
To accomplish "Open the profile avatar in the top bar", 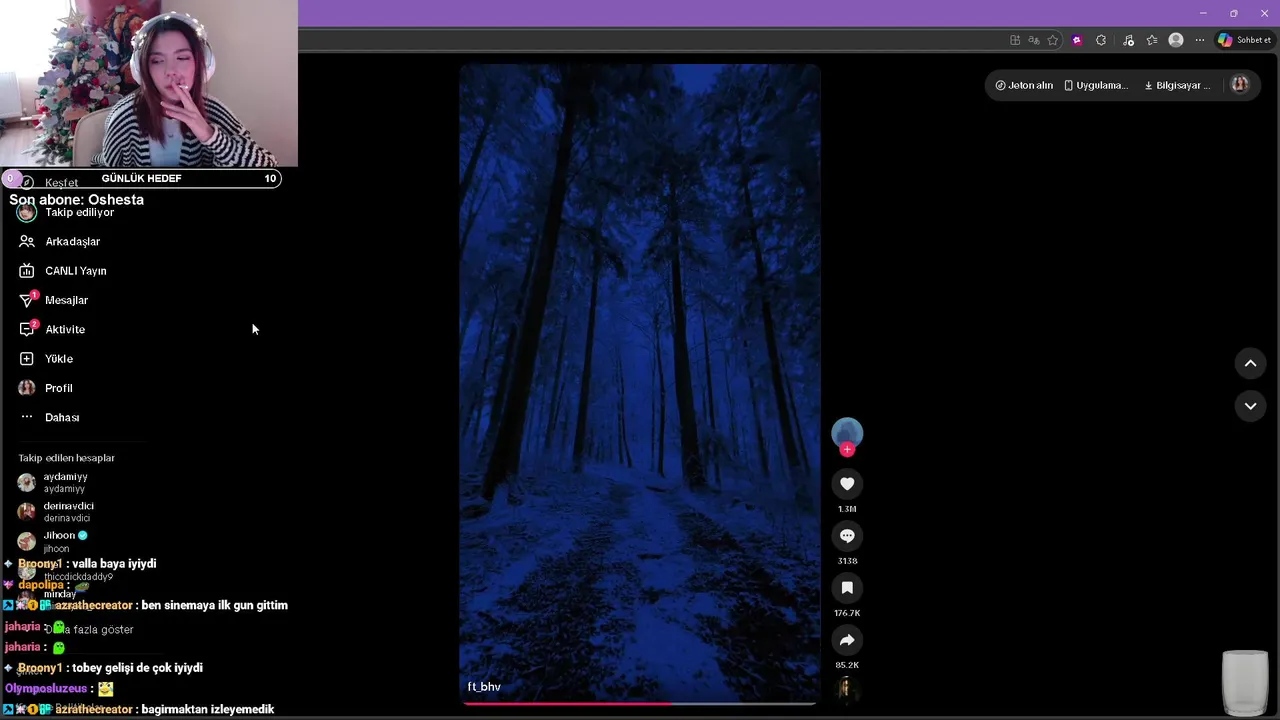I will point(1240,85).
